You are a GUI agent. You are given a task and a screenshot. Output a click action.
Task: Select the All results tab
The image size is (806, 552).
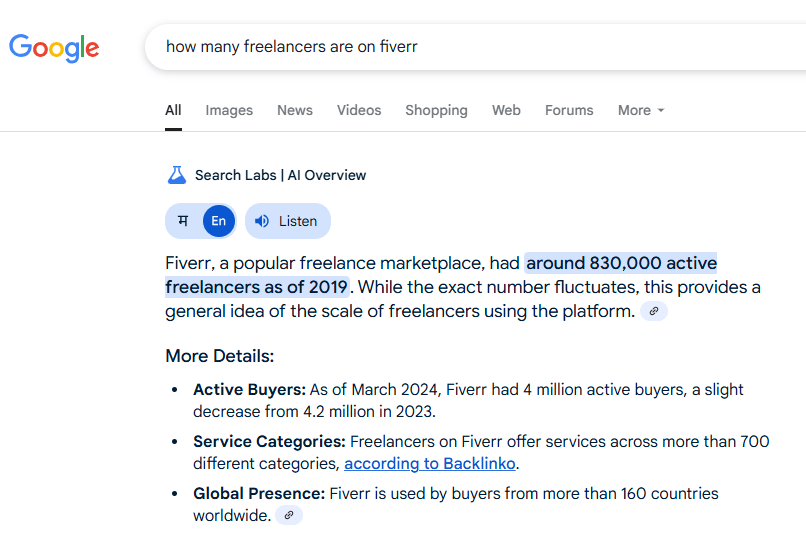point(173,110)
